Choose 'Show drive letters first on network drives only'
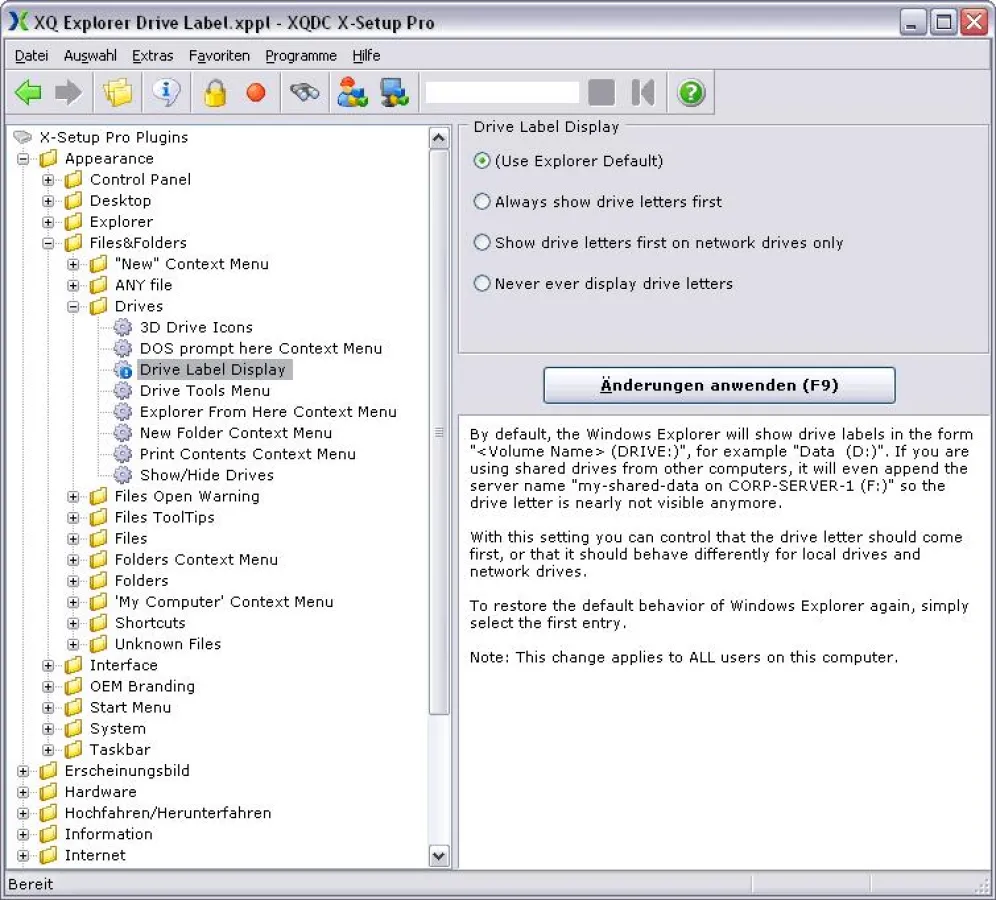The height and width of the screenshot is (900, 996). coord(483,243)
